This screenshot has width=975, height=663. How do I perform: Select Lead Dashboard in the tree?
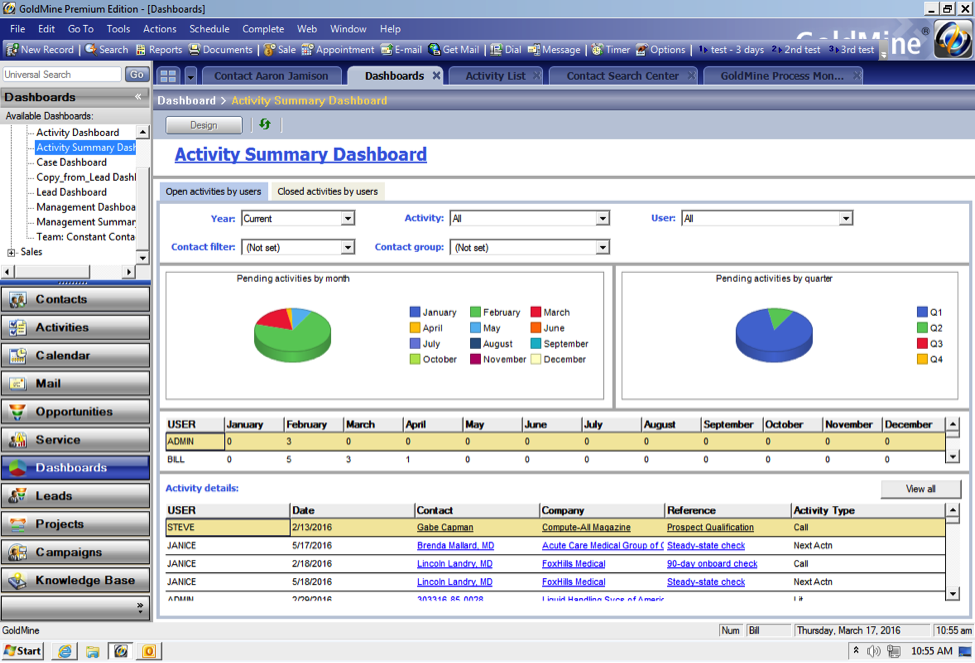pyautogui.click(x=72, y=192)
